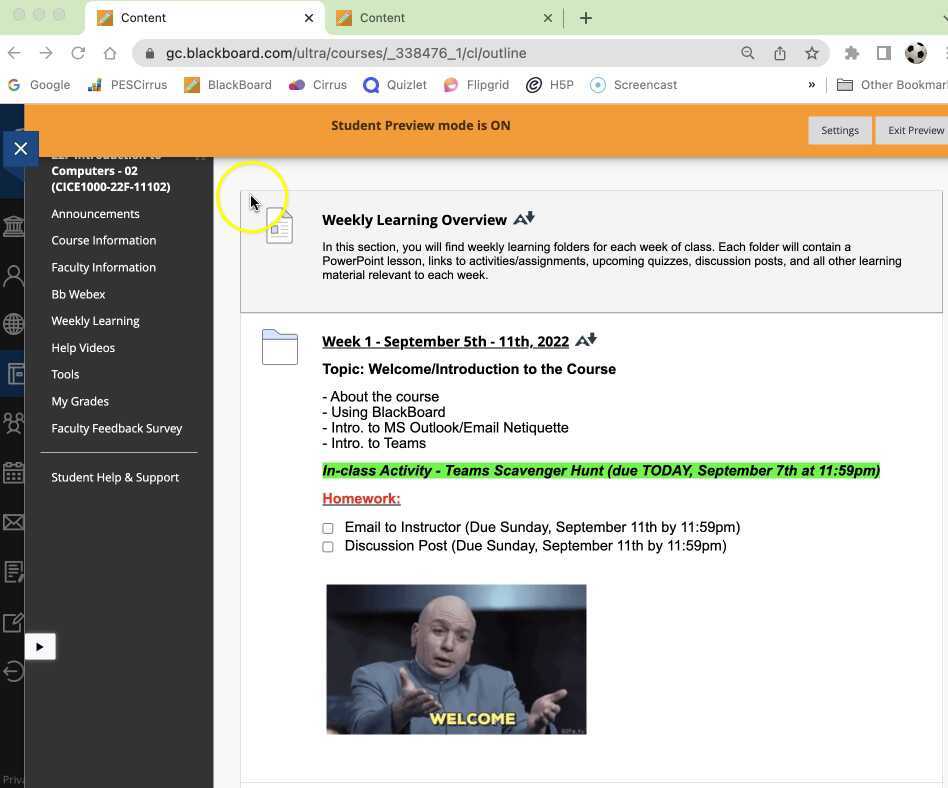Collapse the course menu with the X
Screen dimensions: 948x788
coord(20,148)
